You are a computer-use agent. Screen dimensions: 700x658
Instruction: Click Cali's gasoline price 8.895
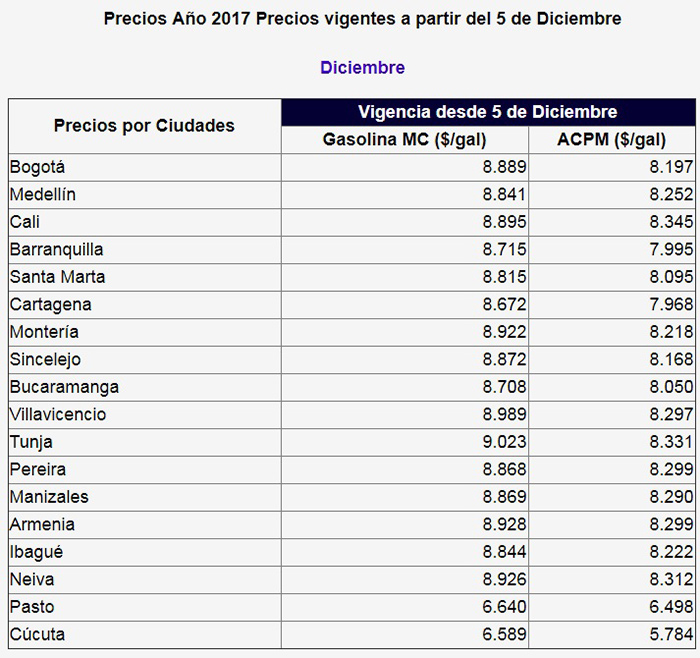click(x=497, y=222)
